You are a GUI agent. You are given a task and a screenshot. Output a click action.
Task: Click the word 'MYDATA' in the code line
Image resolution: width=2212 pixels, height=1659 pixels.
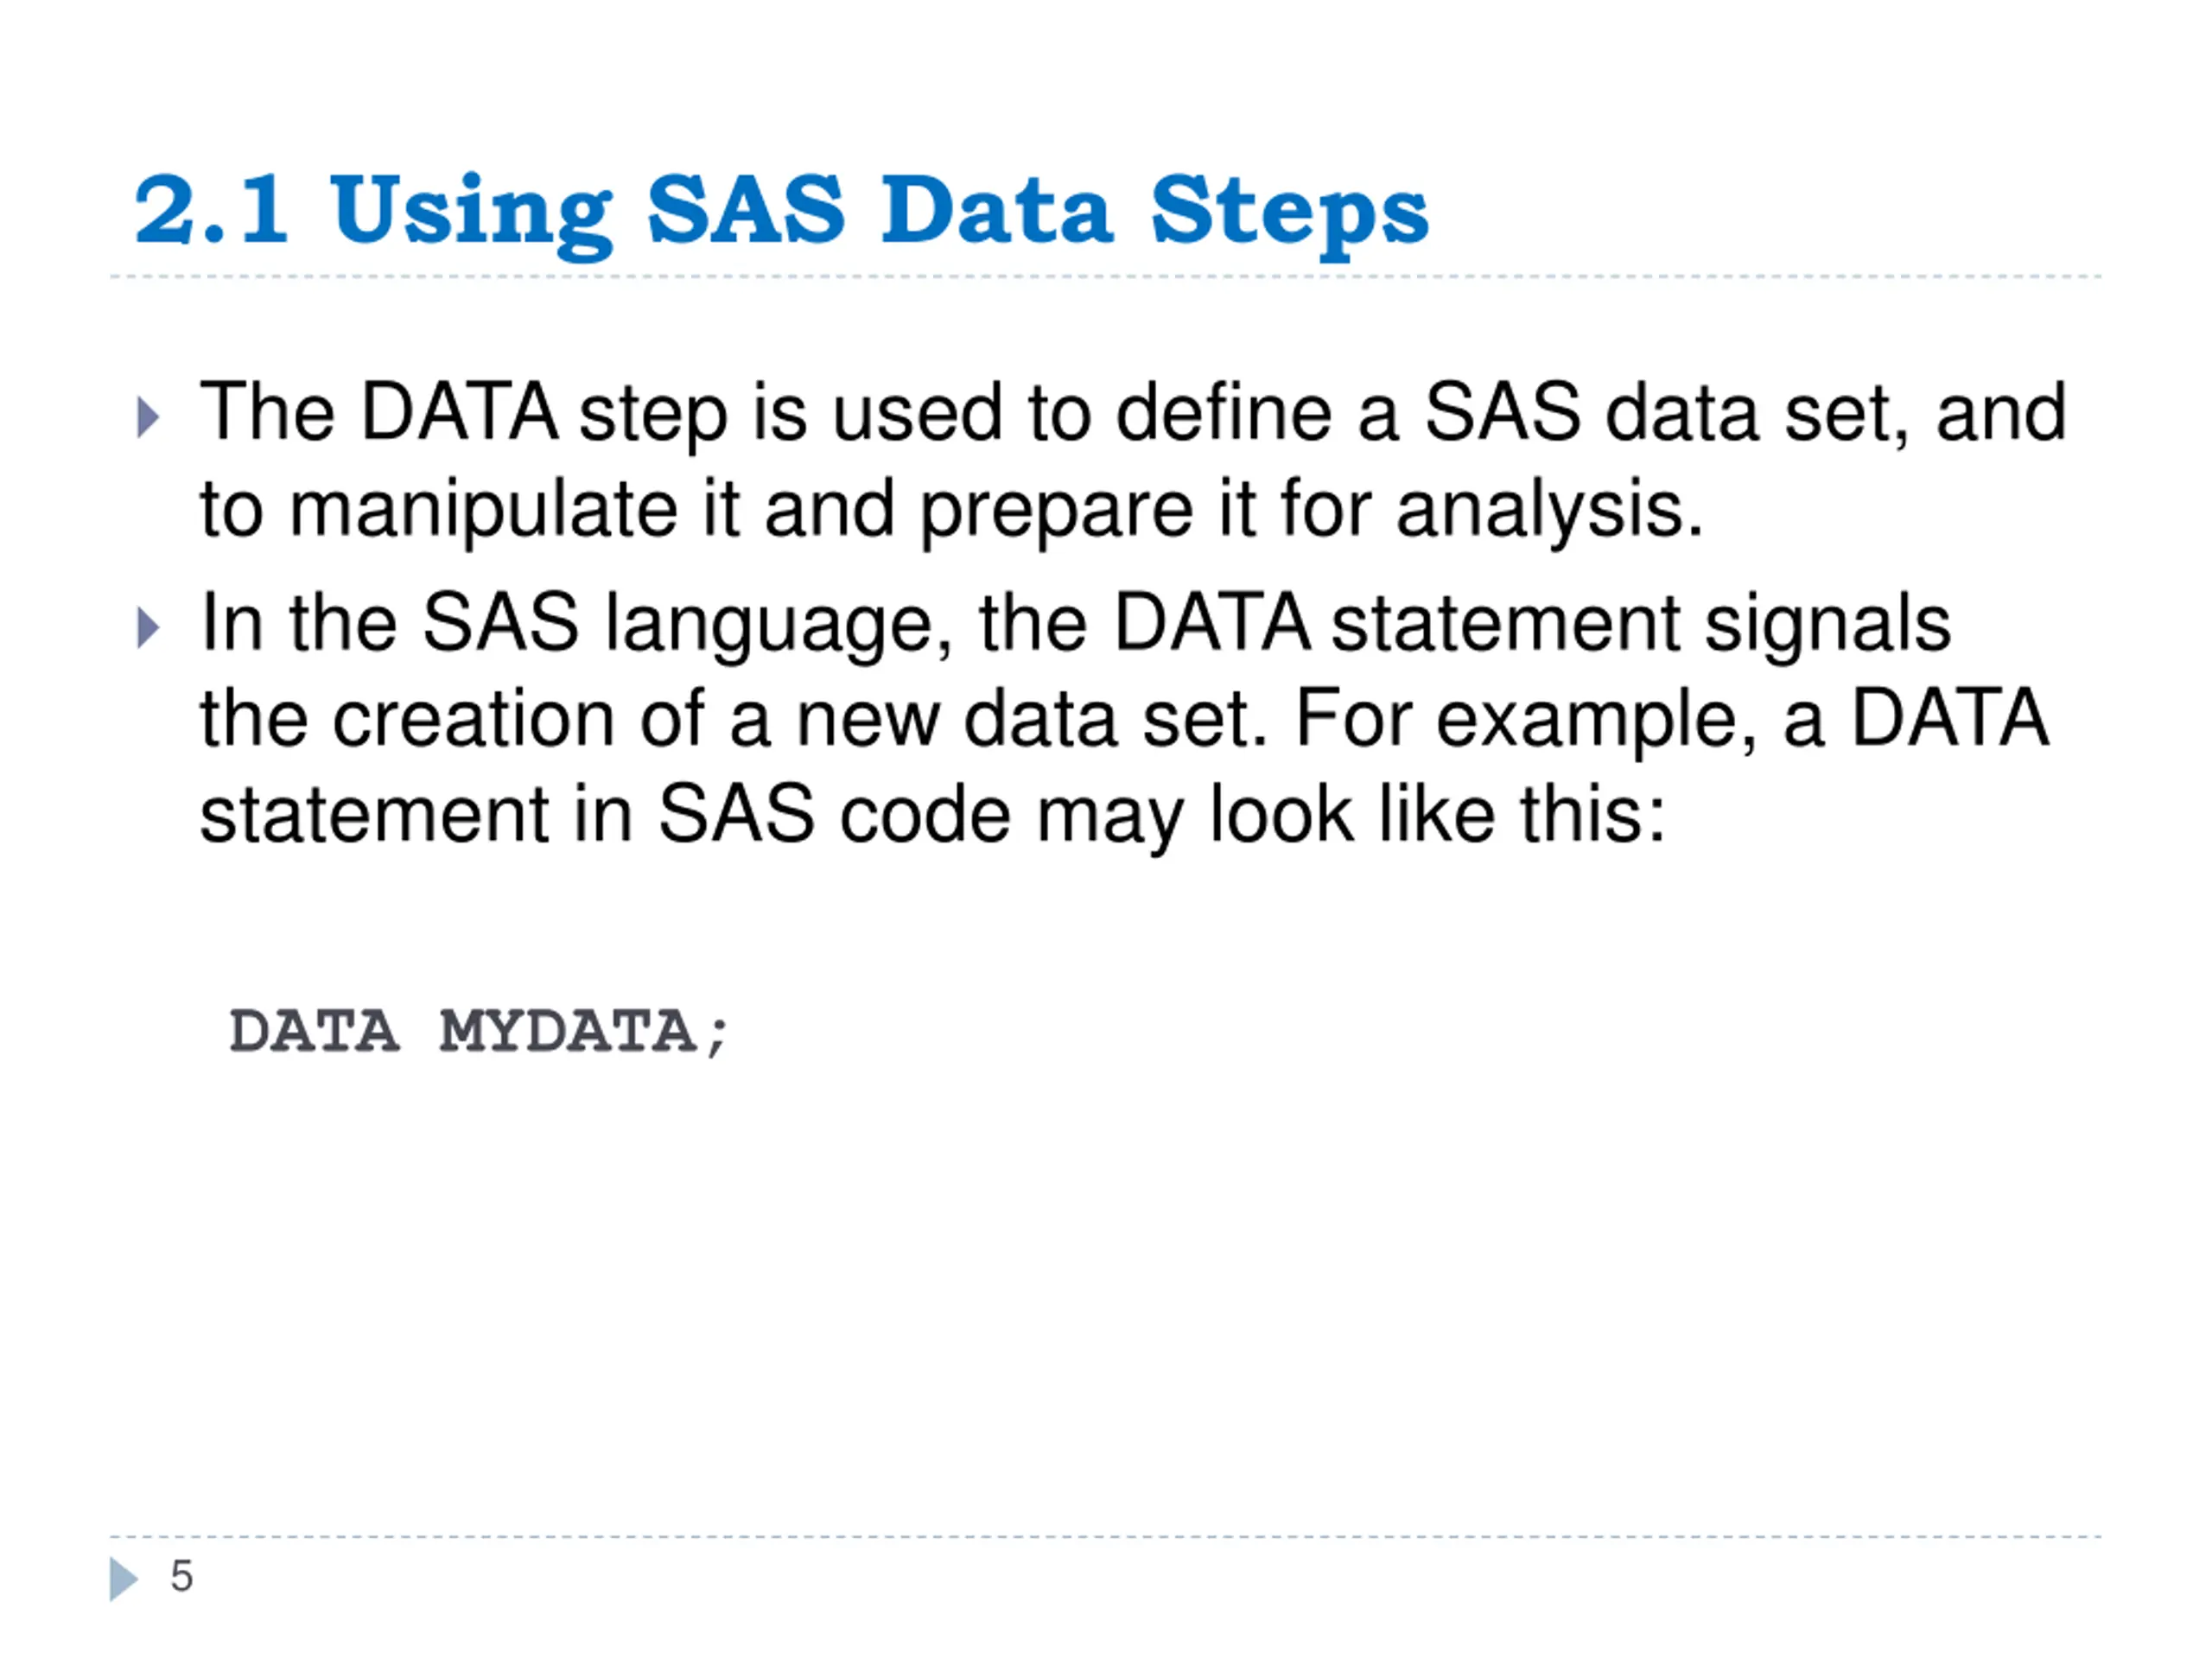point(568,1030)
